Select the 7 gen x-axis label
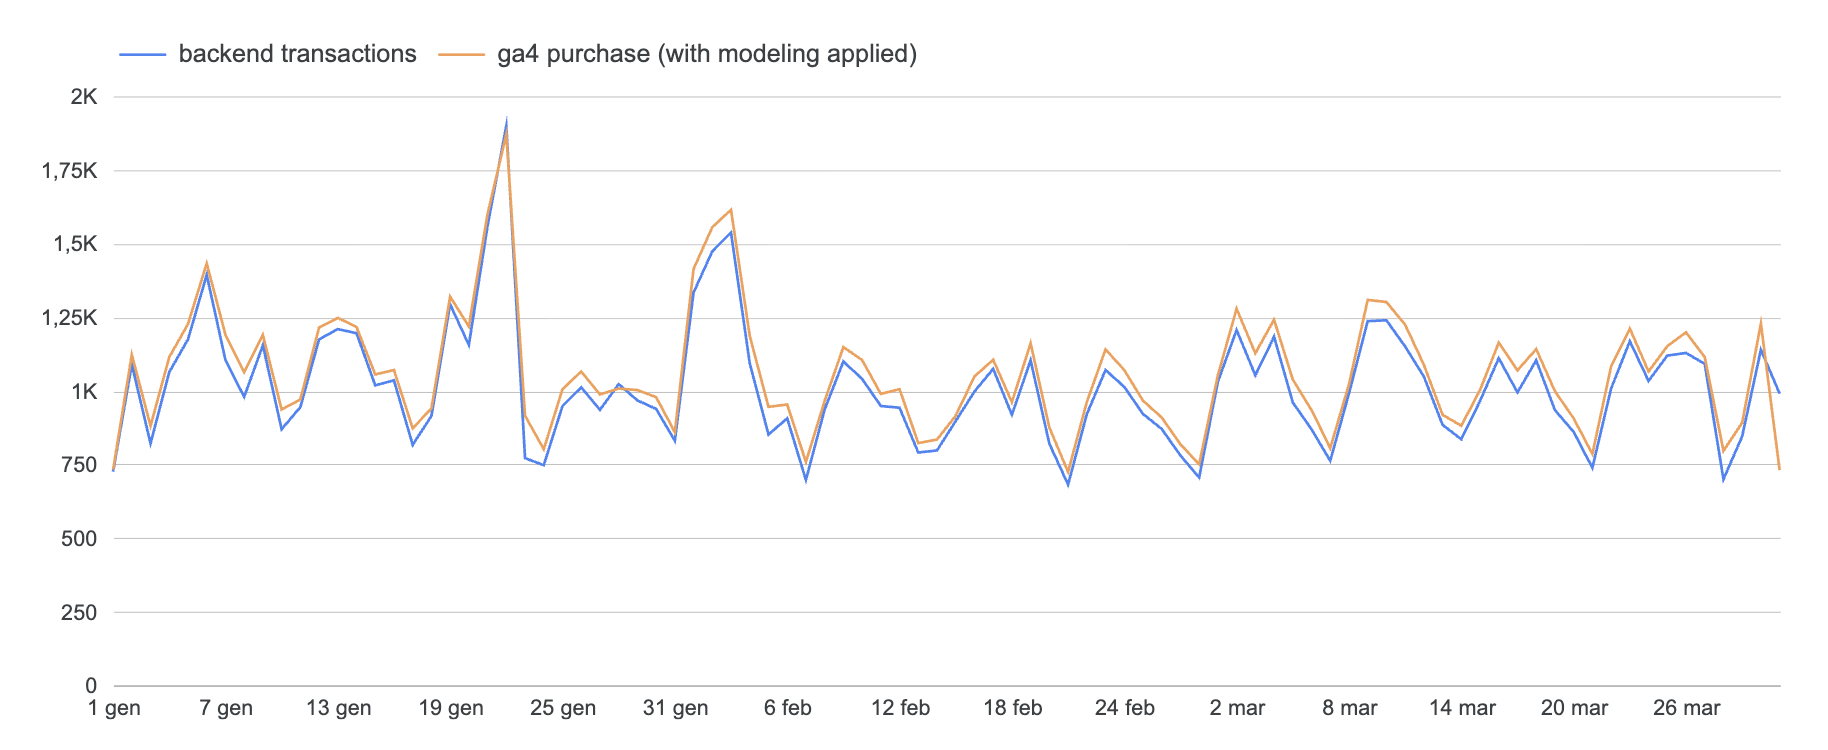This screenshot has width=1828, height=750. pyautogui.click(x=226, y=708)
